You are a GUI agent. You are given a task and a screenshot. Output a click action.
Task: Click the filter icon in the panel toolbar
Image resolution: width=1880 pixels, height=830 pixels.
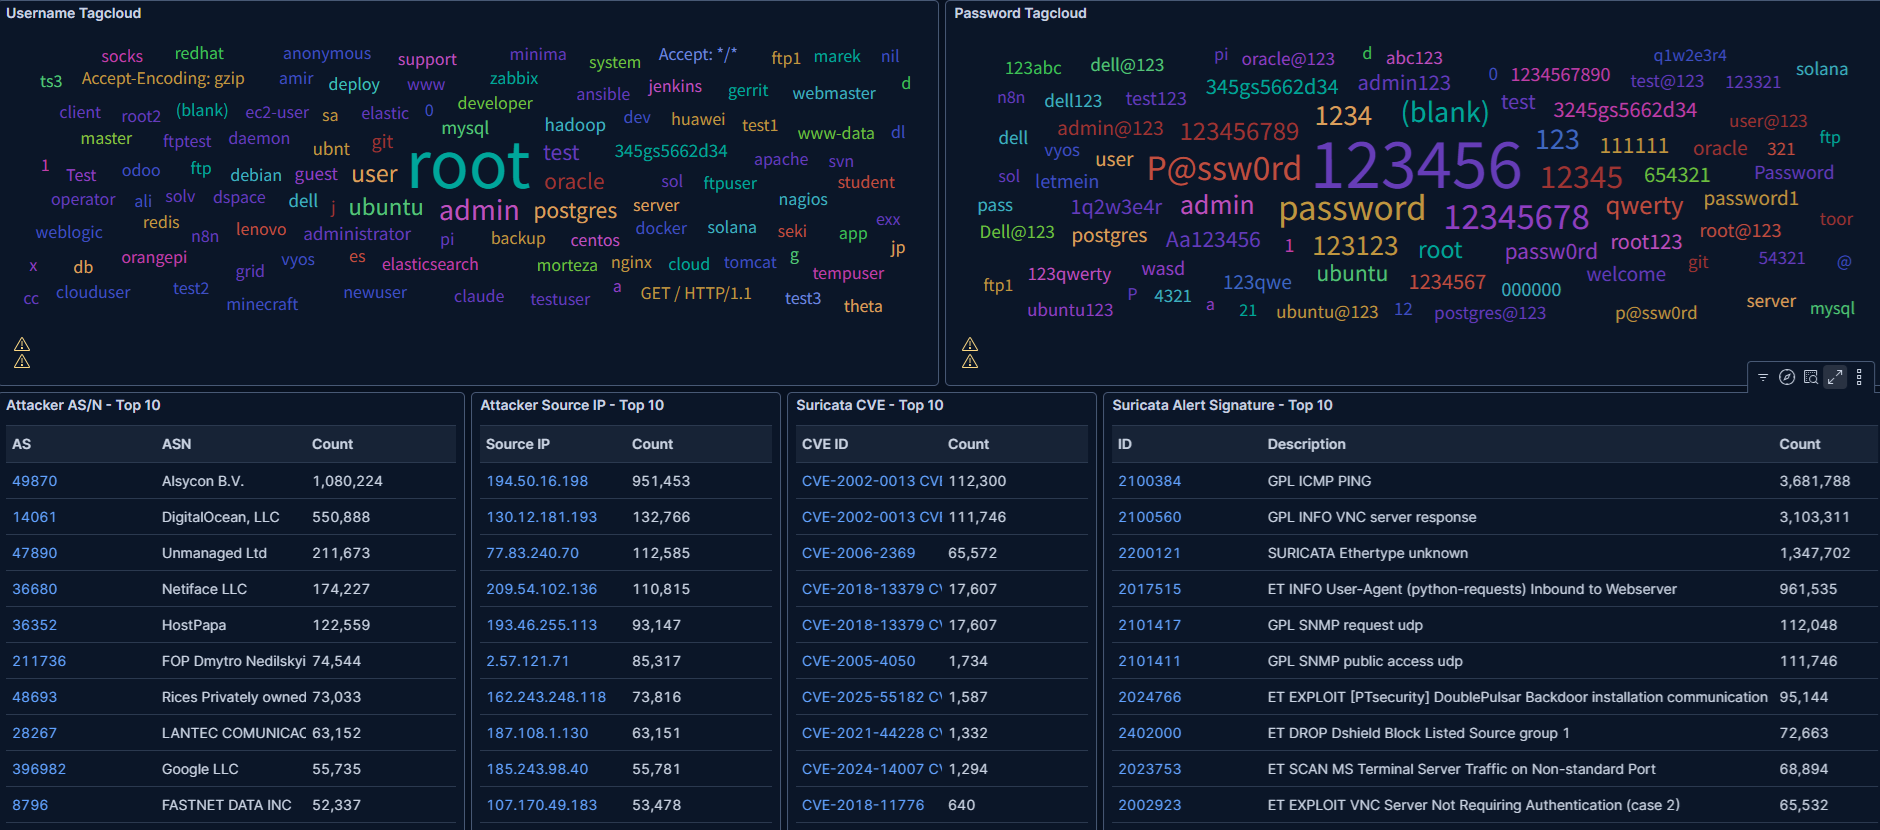tap(1763, 377)
